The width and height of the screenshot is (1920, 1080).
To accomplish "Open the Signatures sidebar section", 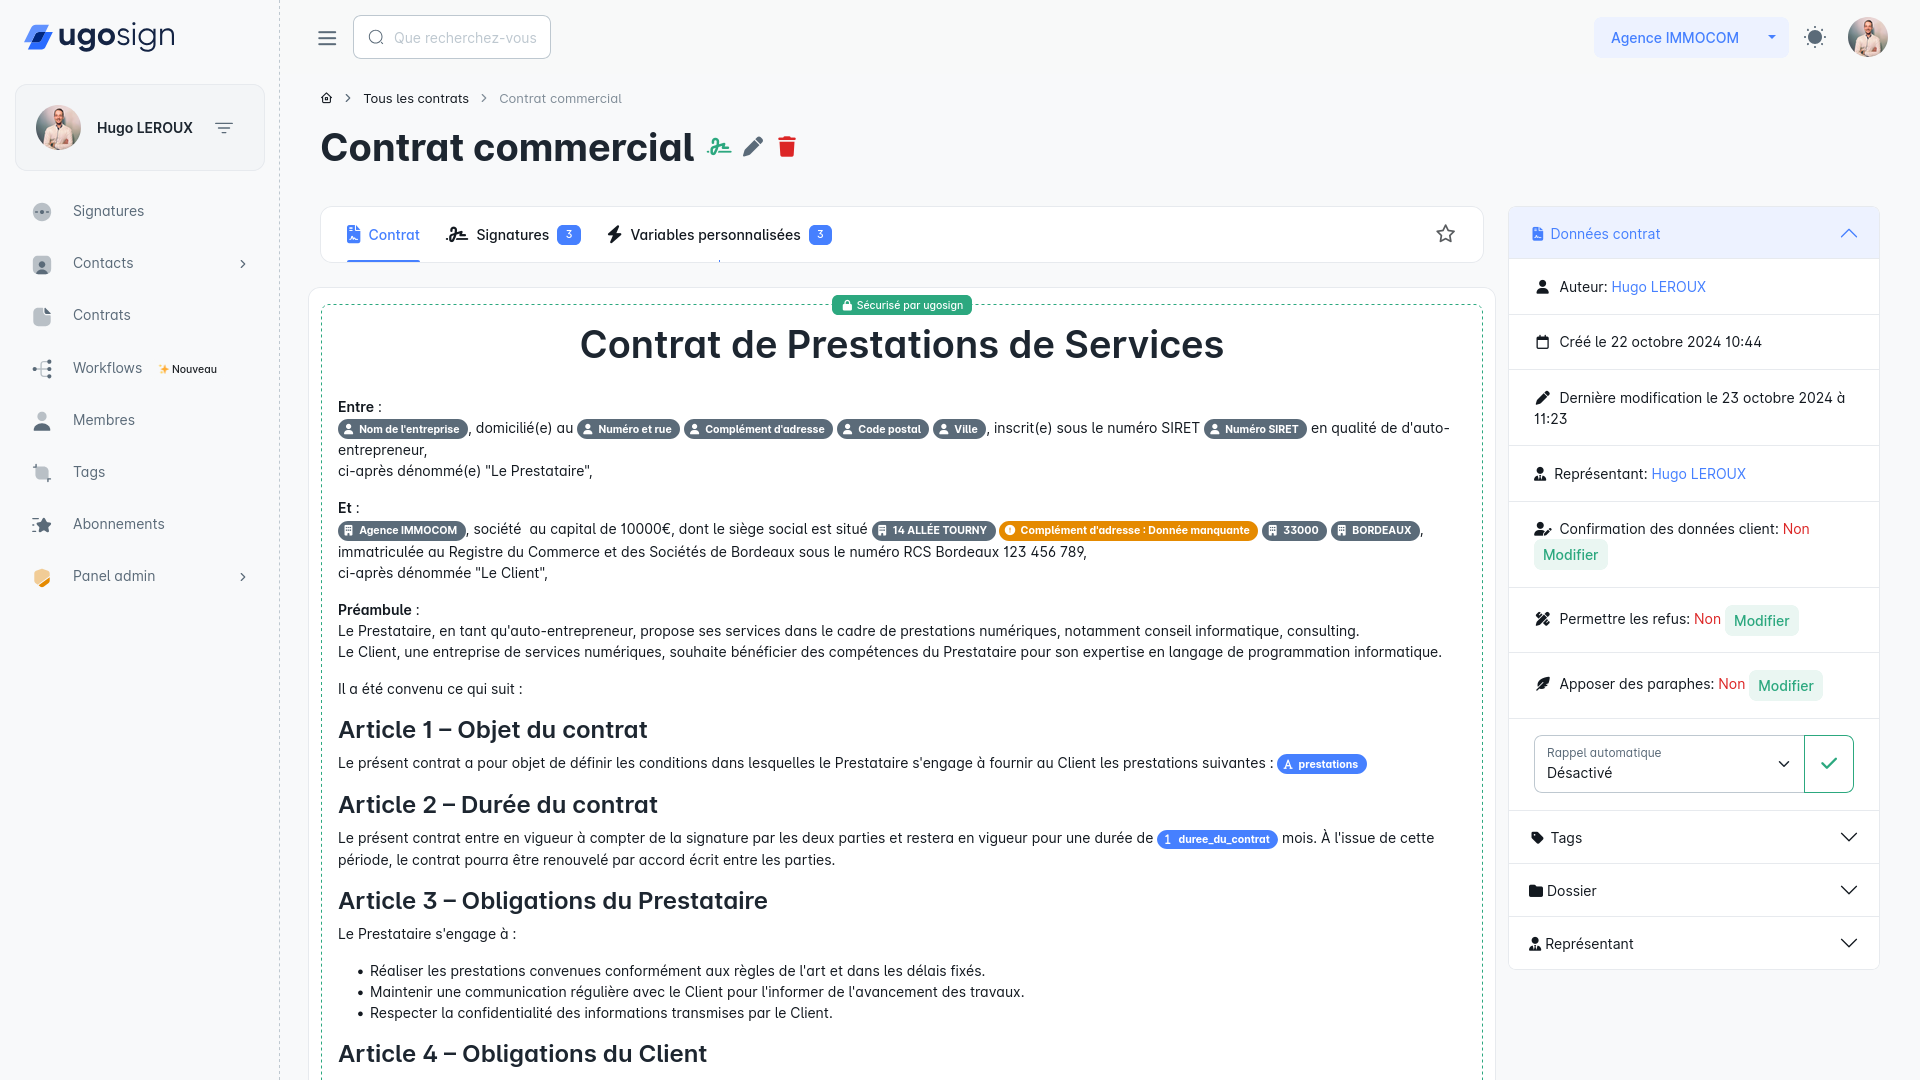I will click(x=108, y=211).
